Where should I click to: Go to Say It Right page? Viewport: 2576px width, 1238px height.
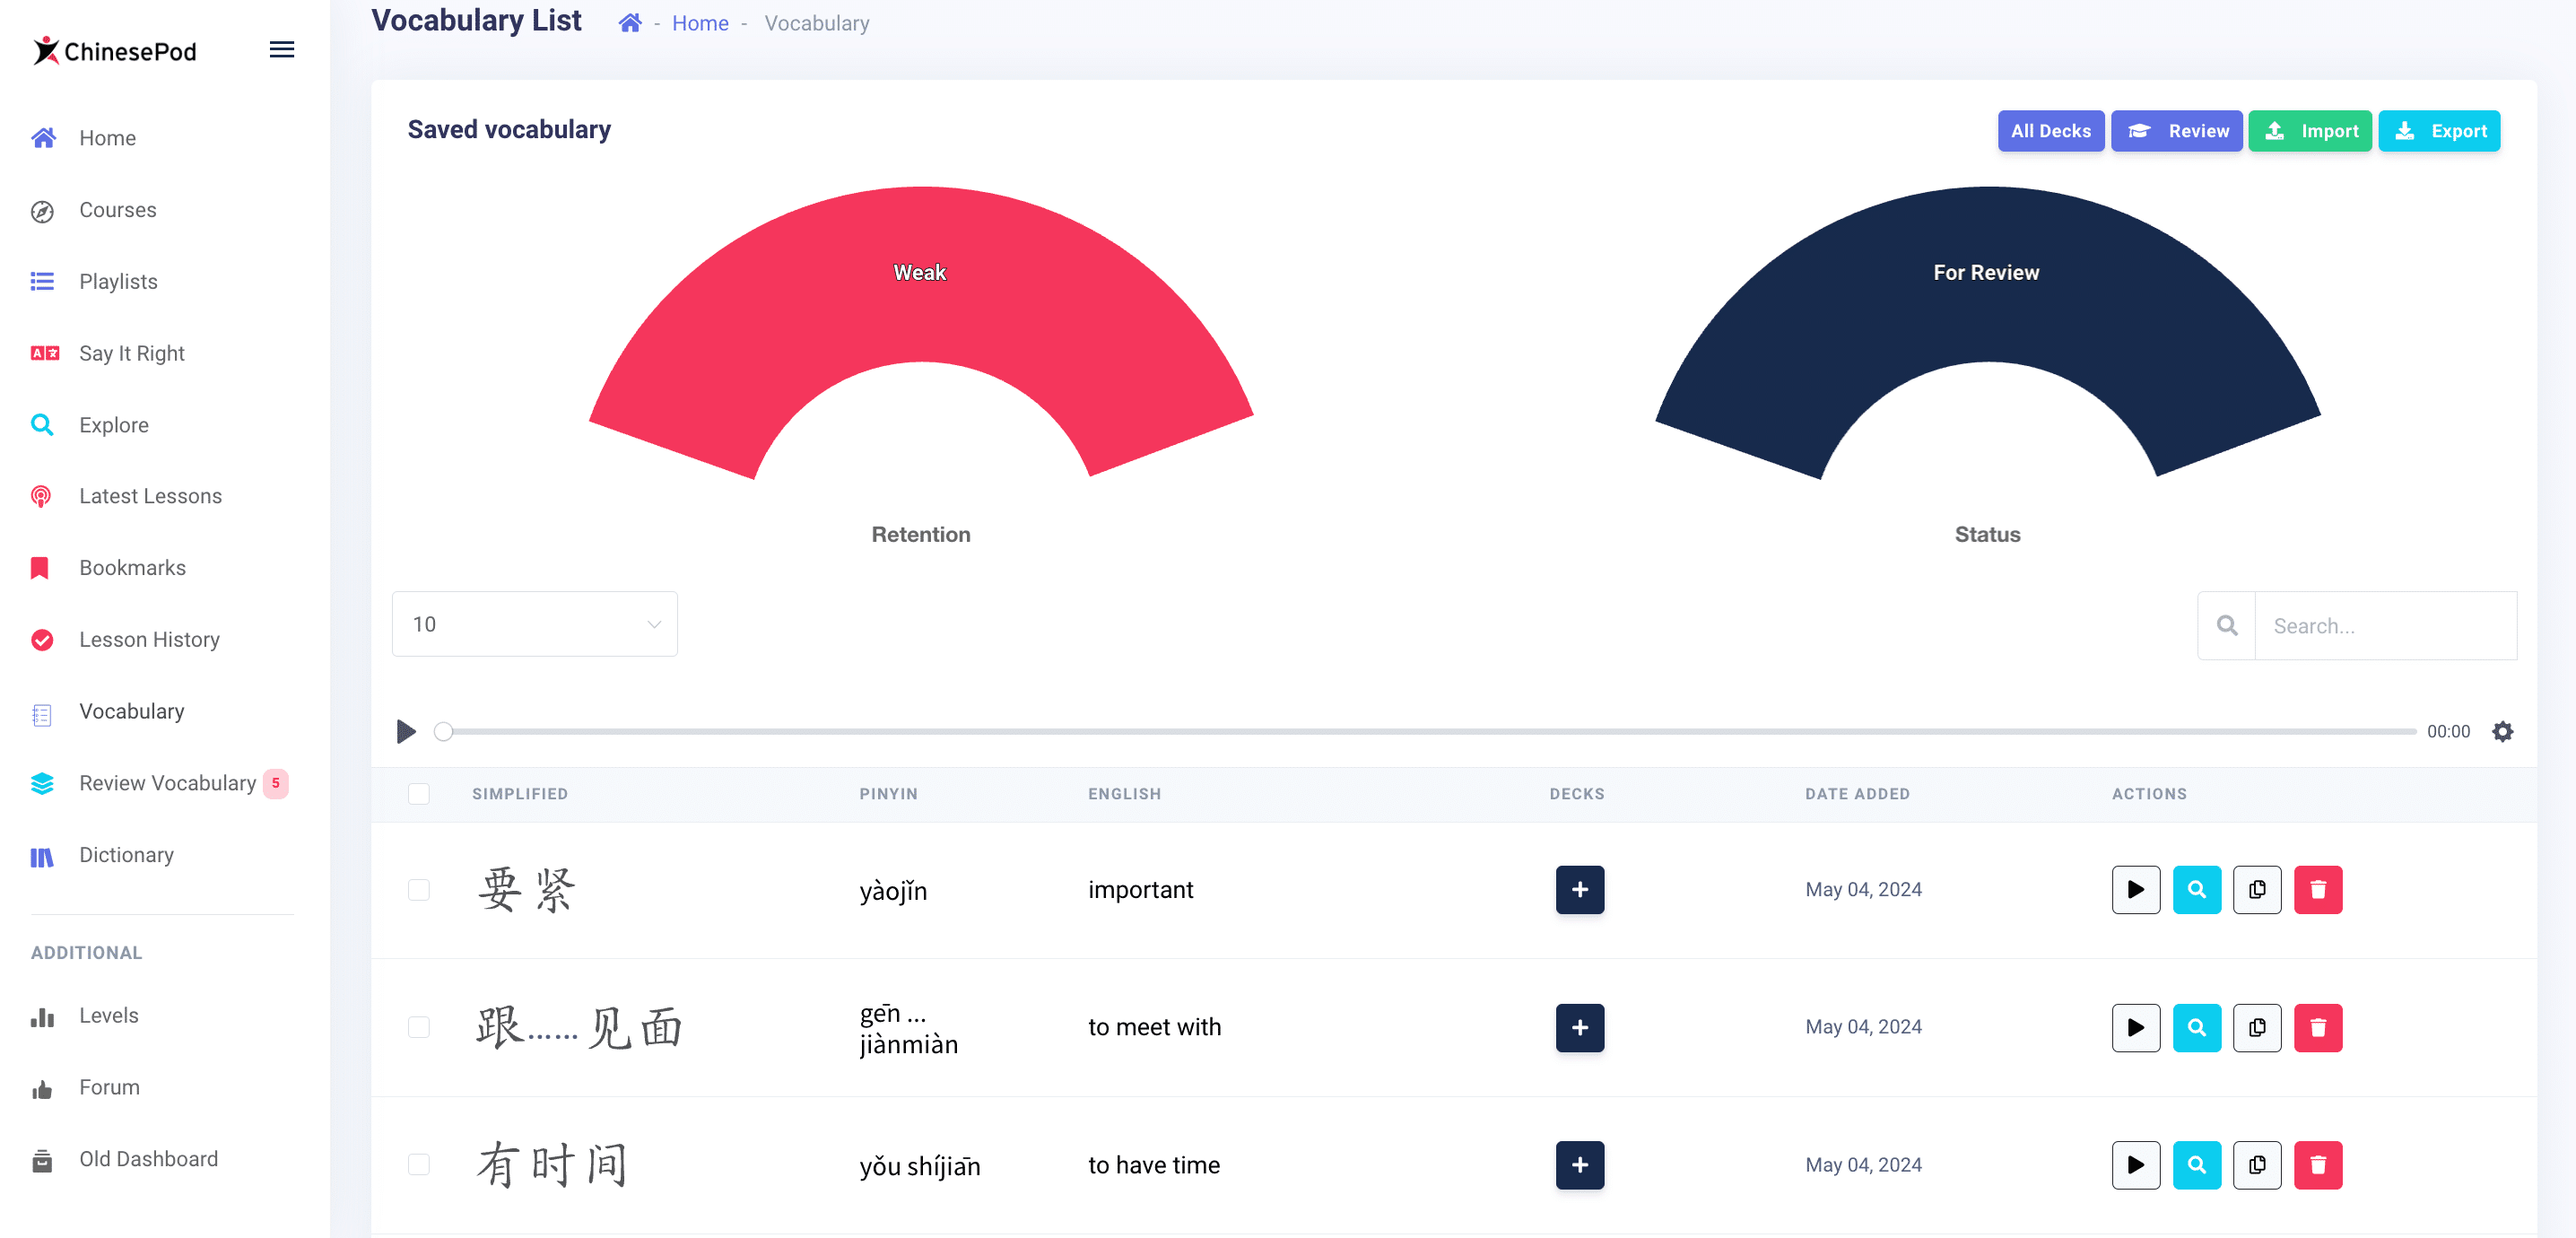(x=132, y=353)
